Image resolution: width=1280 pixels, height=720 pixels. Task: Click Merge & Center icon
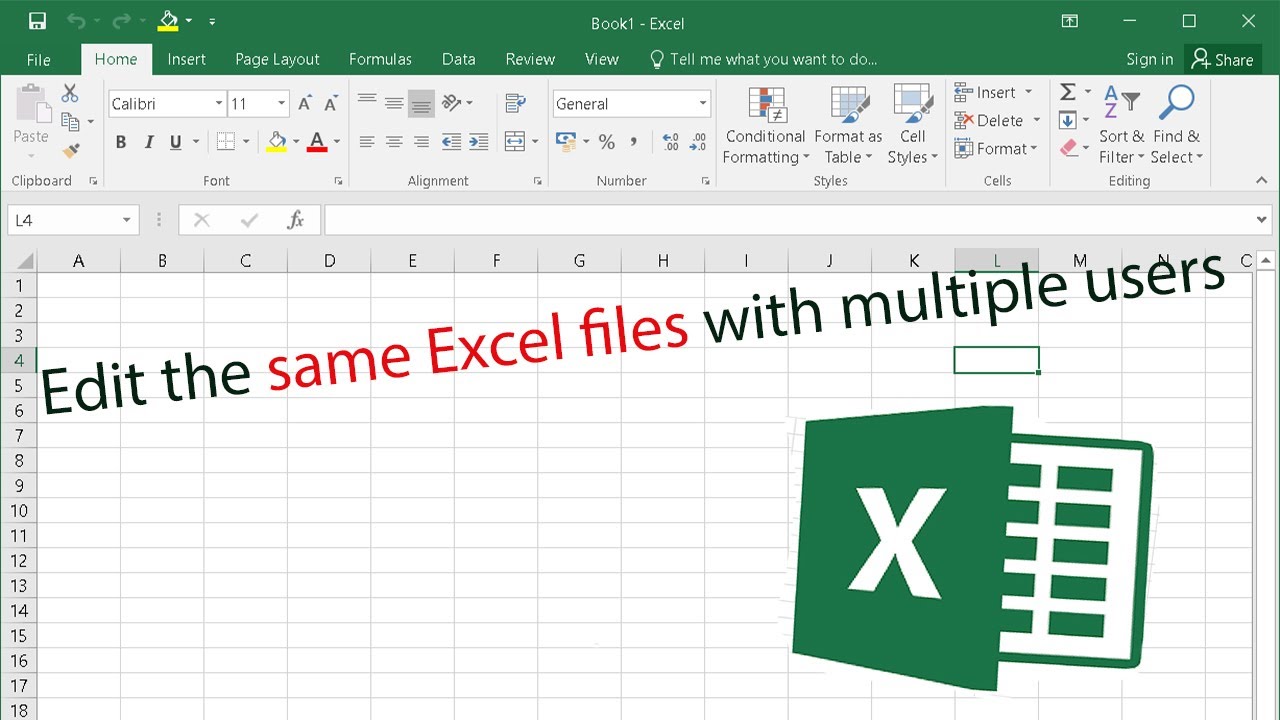tap(515, 142)
